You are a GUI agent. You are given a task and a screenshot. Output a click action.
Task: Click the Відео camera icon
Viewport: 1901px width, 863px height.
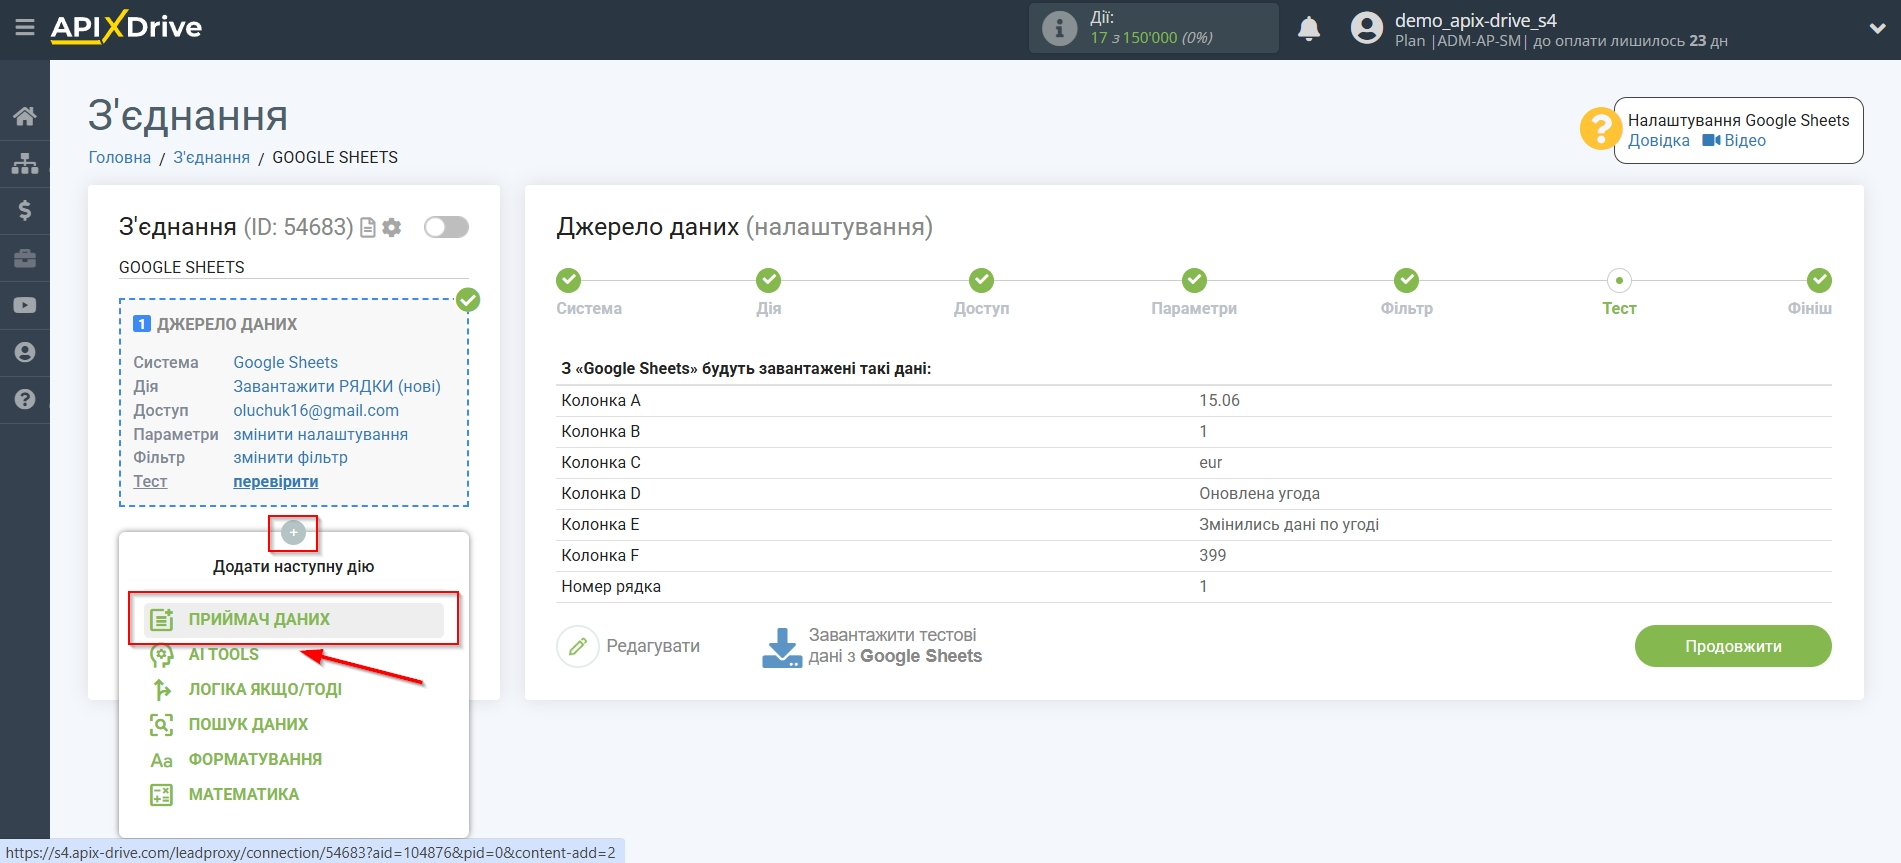pyautogui.click(x=1711, y=141)
